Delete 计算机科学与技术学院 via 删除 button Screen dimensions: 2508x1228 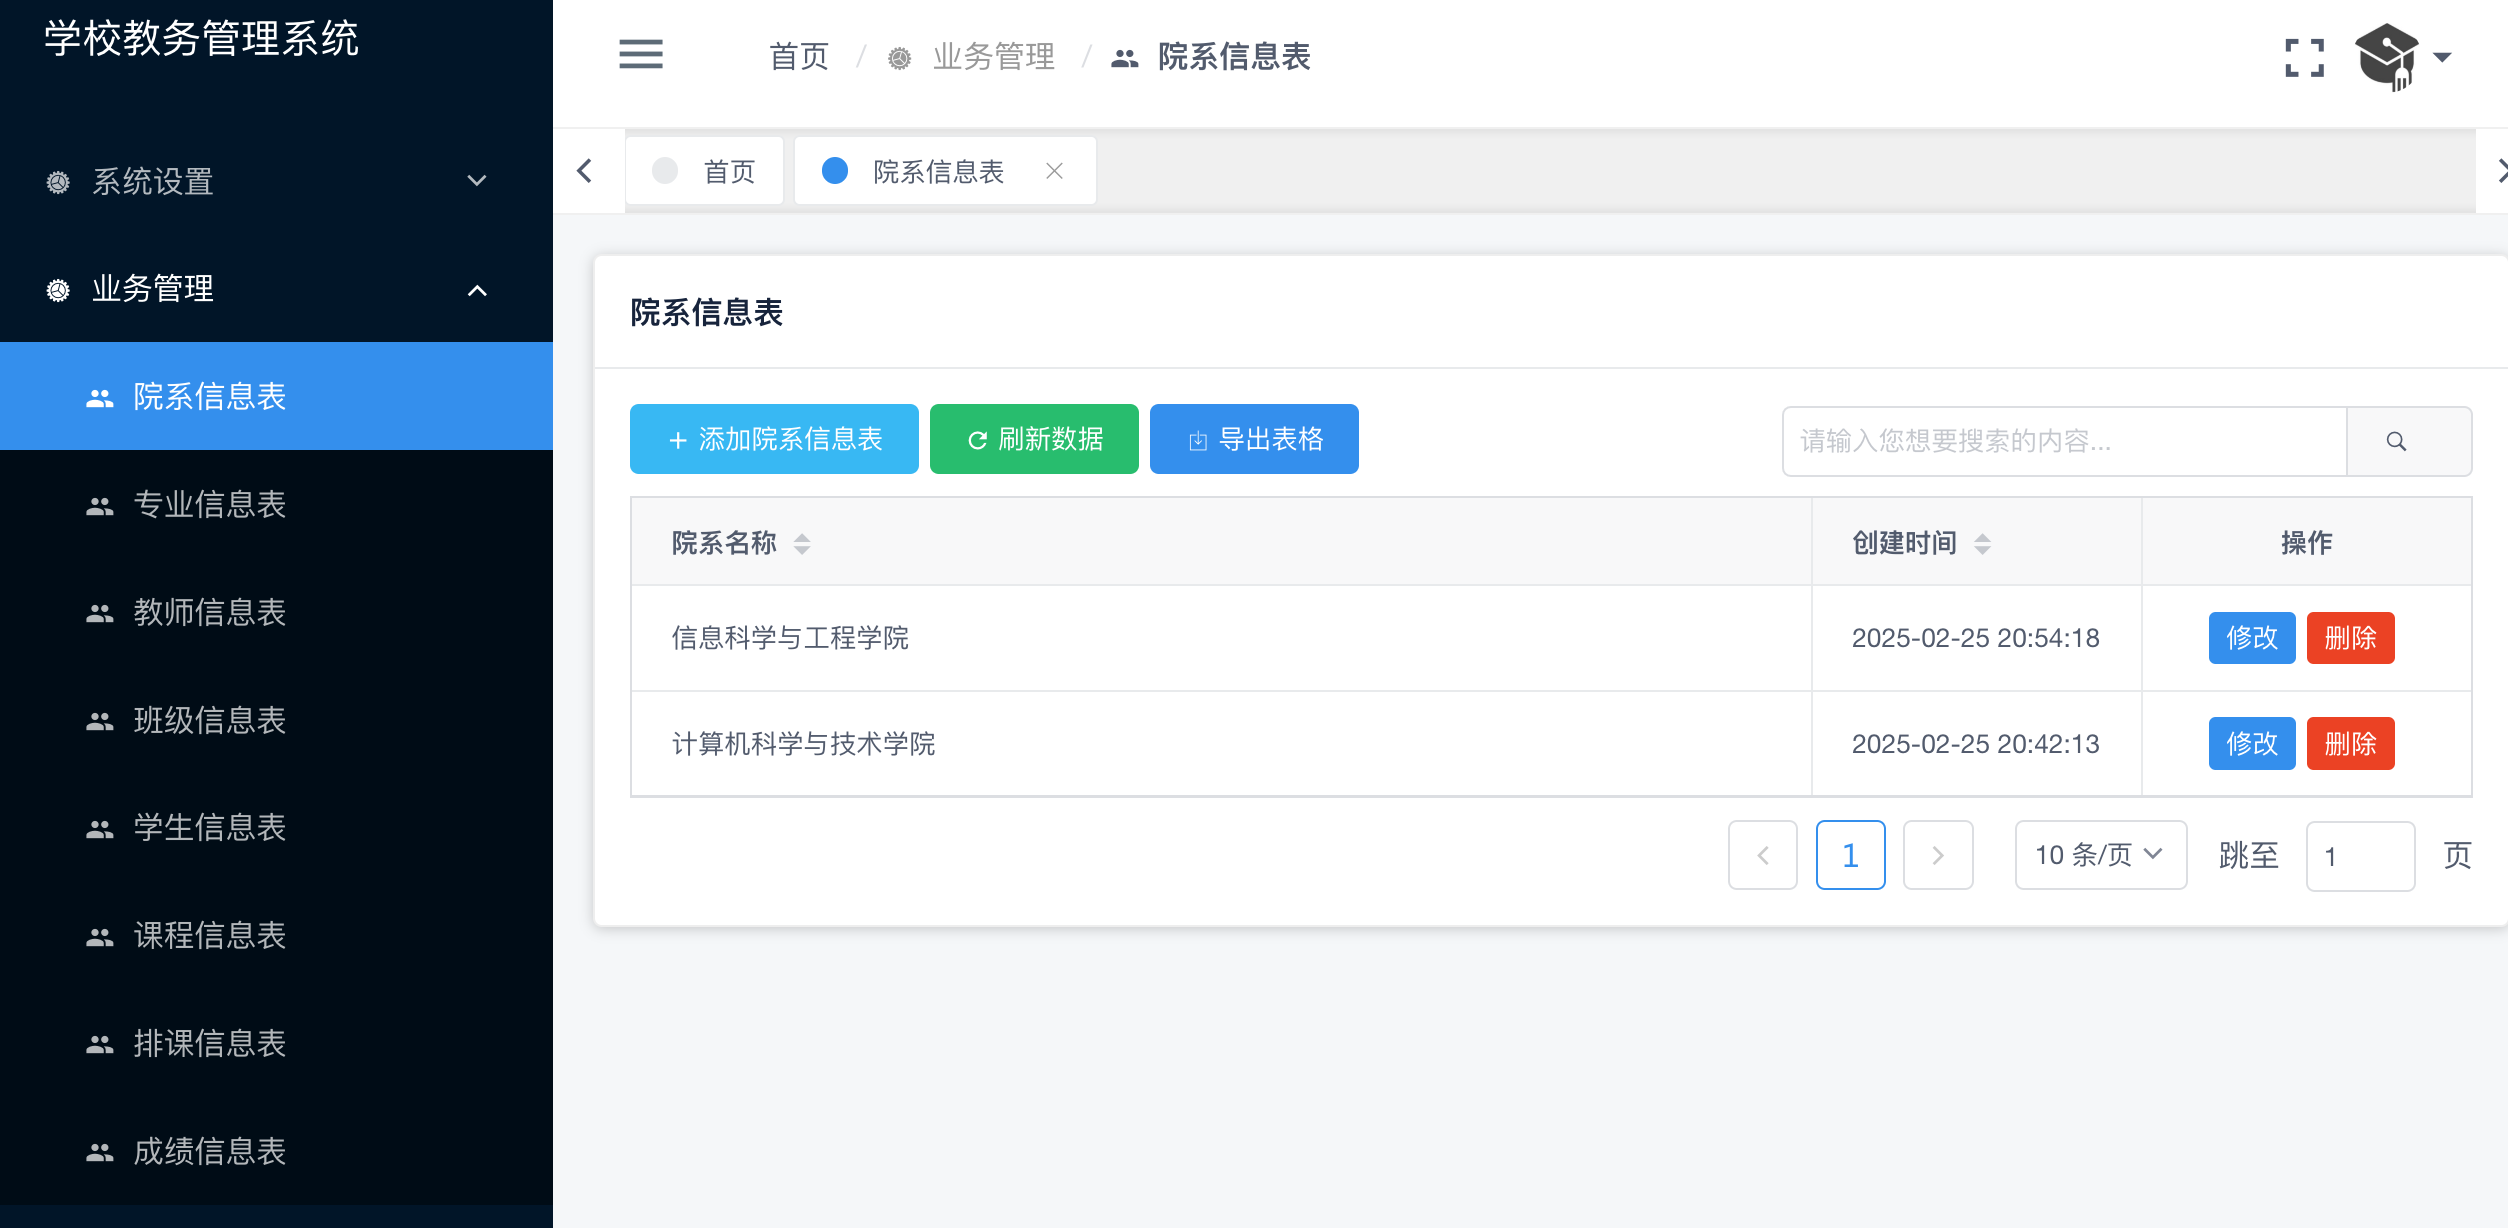[x=2350, y=743]
